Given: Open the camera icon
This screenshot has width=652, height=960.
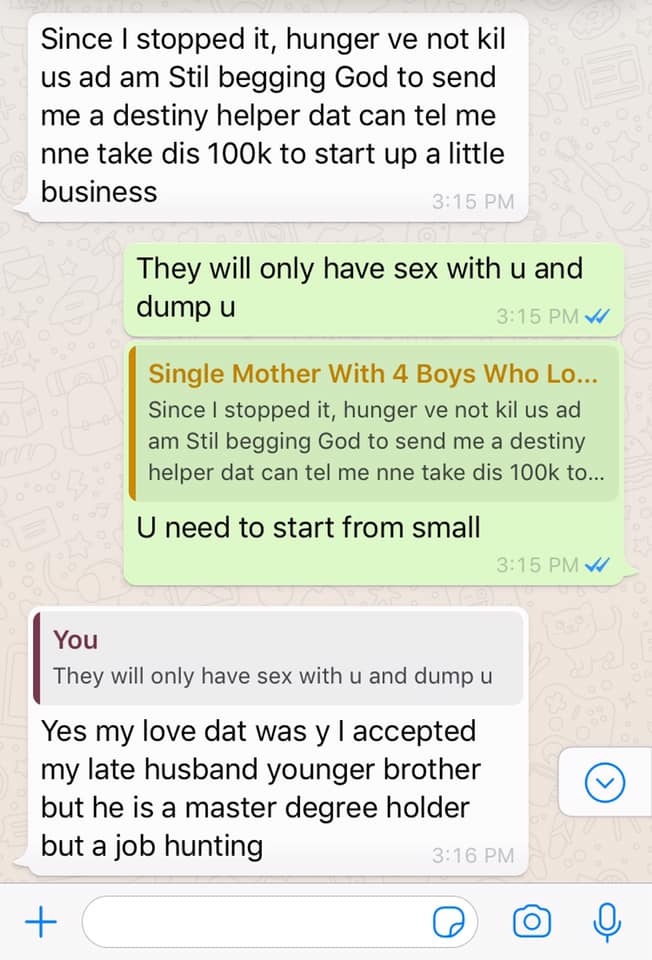Looking at the screenshot, I should (531, 921).
